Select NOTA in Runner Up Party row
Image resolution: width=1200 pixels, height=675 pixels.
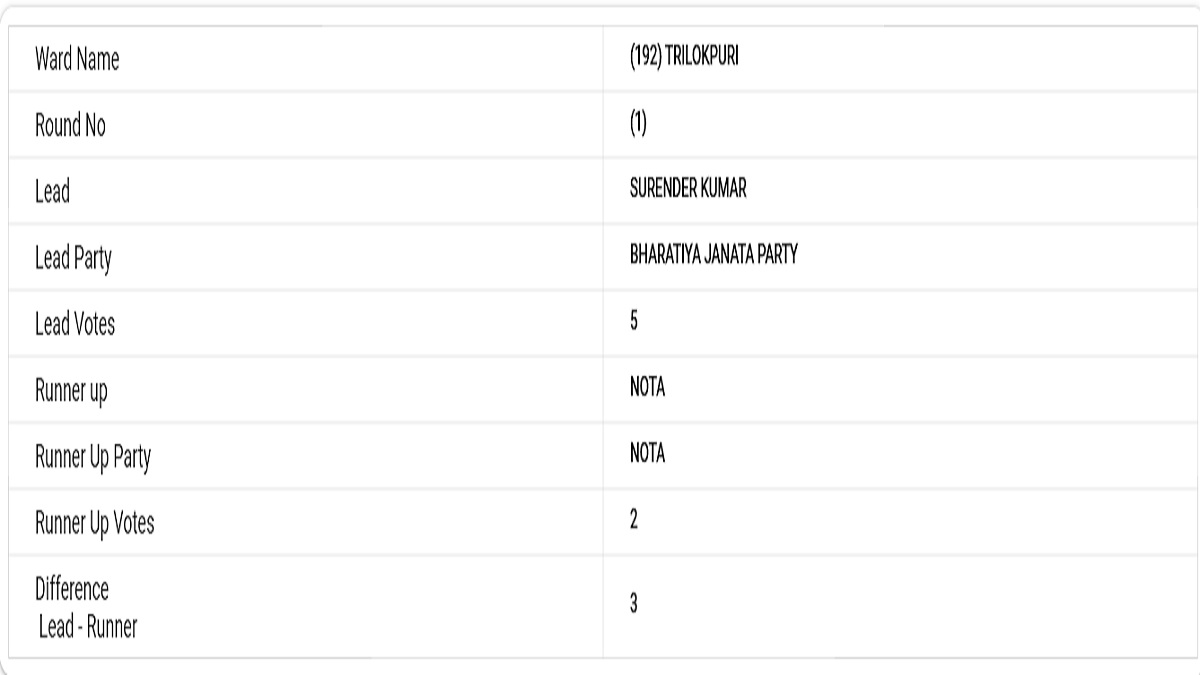click(x=647, y=455)
